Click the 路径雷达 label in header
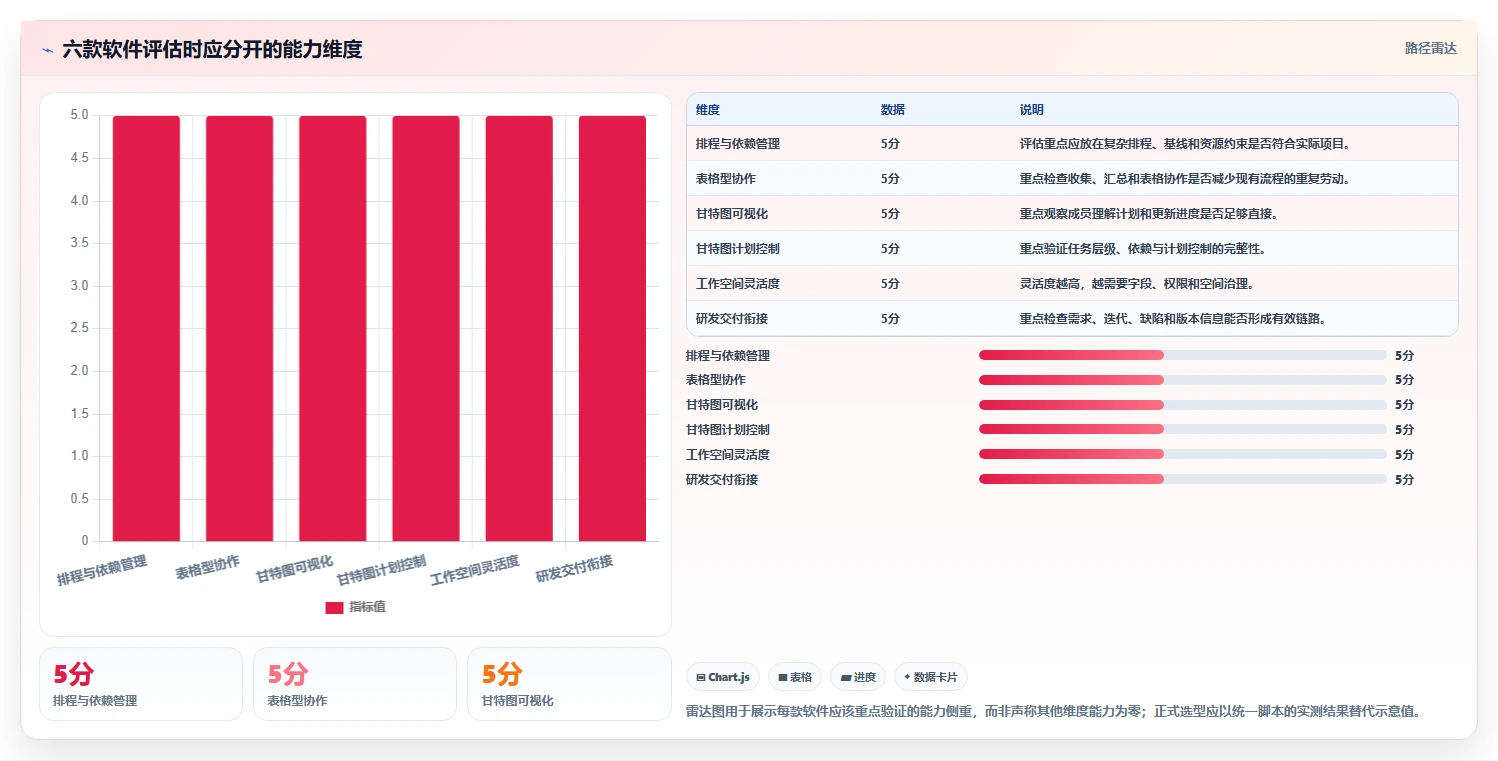1498x761 pixels. pos(1431,48)
